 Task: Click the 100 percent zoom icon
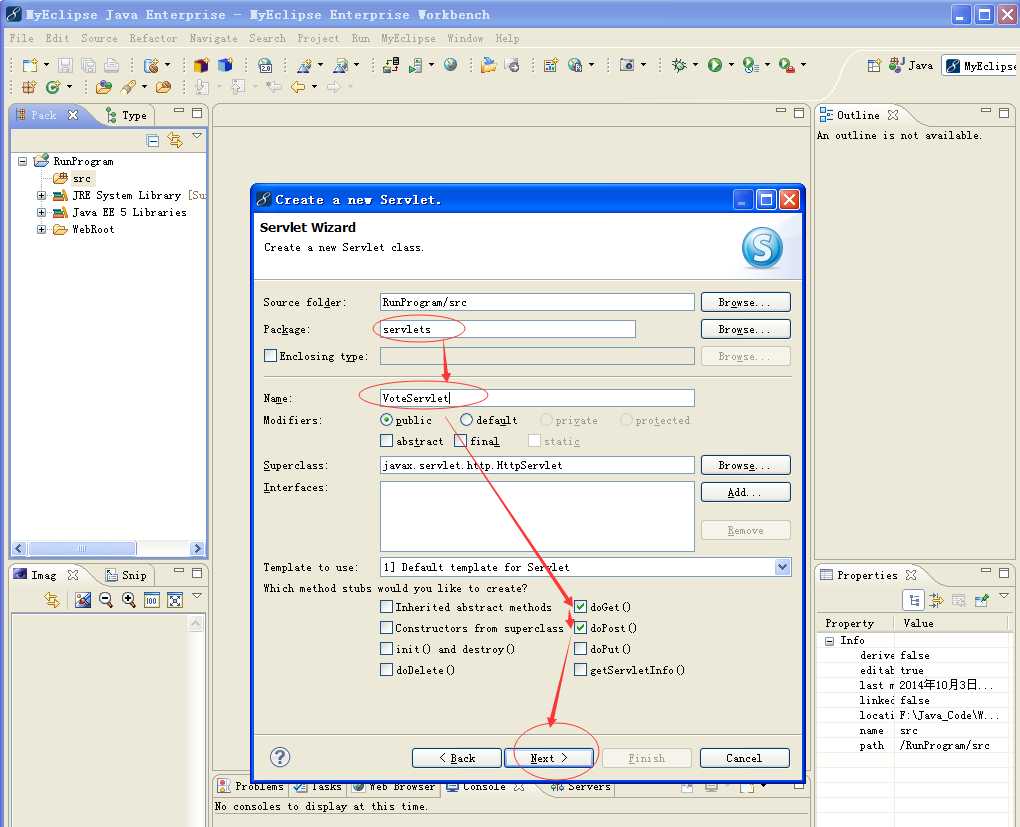coord(152,600)
